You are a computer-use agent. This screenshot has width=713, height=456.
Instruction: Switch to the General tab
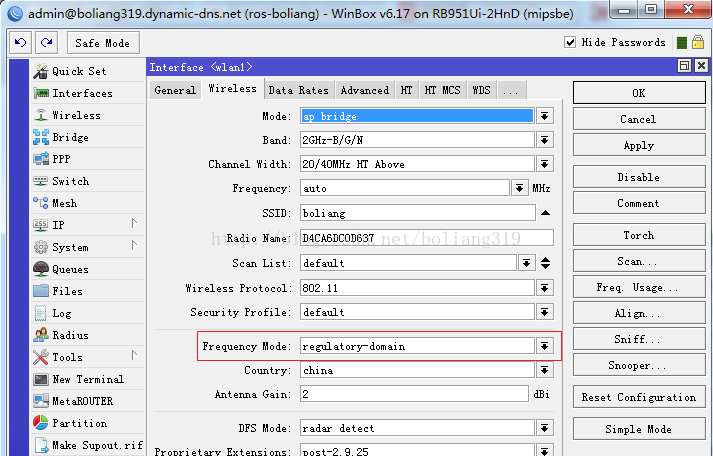click(x=175, y=90)
